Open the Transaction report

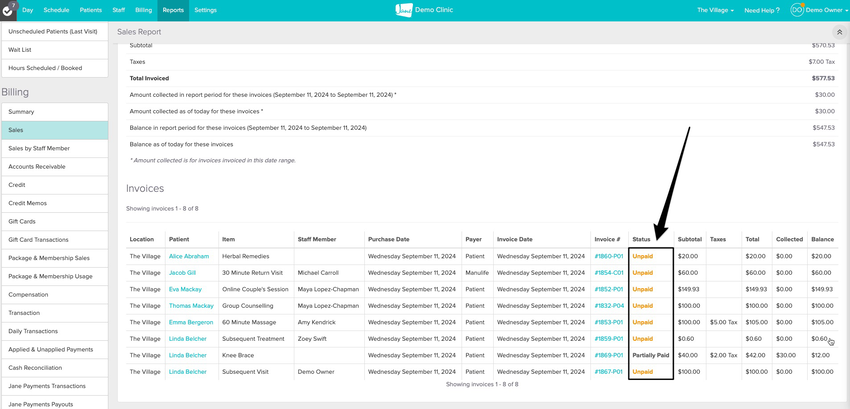pos(54,313)
